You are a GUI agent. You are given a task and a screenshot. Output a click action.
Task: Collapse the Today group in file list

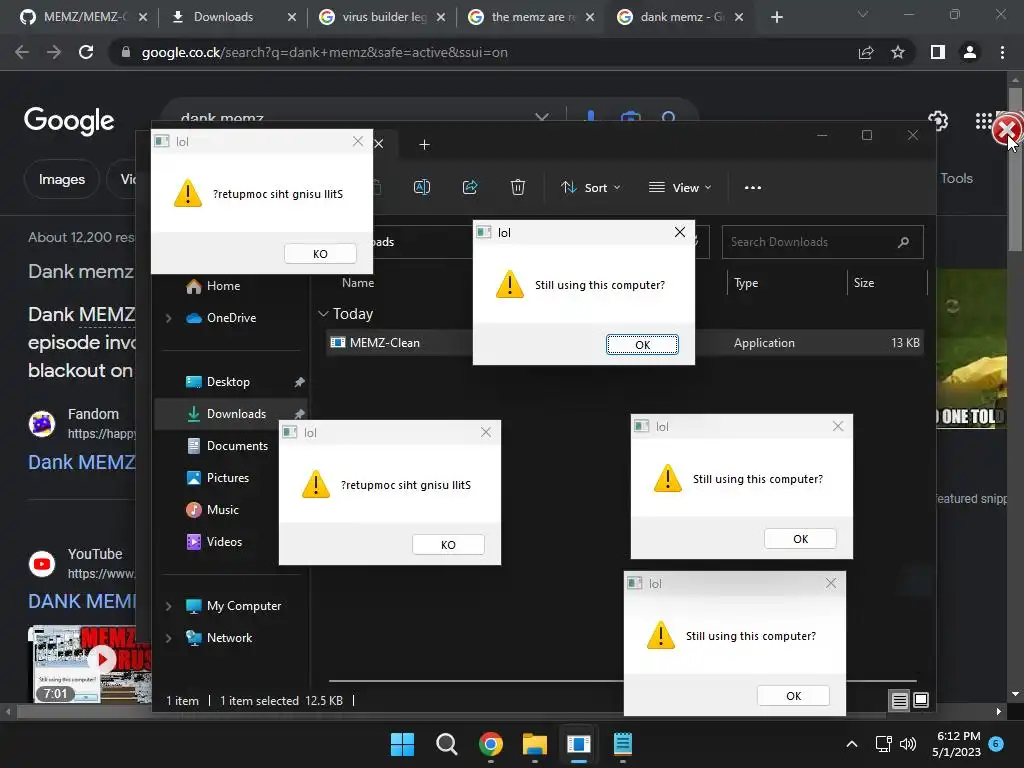pyautogui.click(x=323, y=314)
